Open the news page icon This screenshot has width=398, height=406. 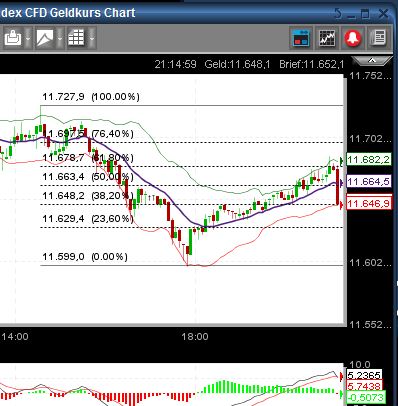pyautogui.click(x=379, y=38)
